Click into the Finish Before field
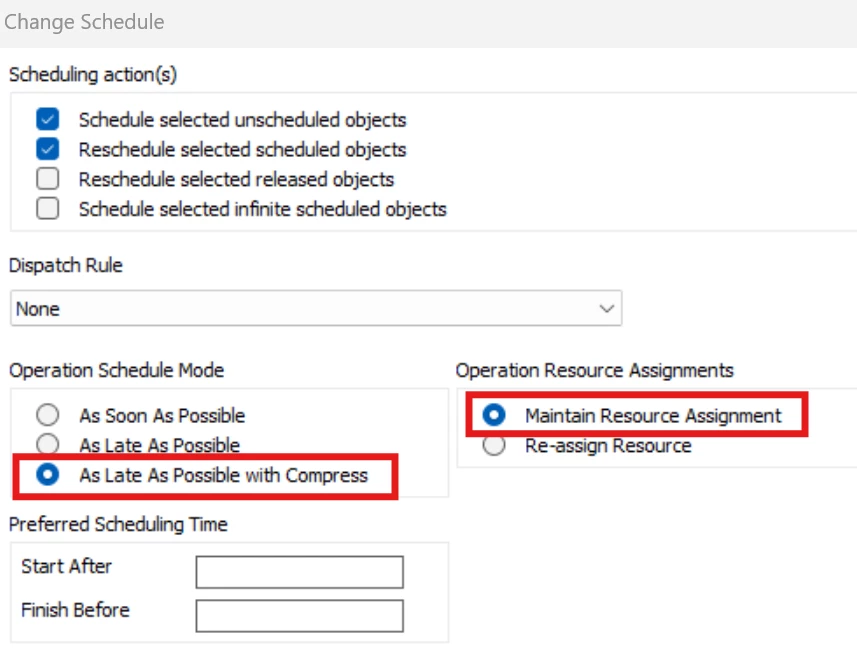 click(299, 616)
